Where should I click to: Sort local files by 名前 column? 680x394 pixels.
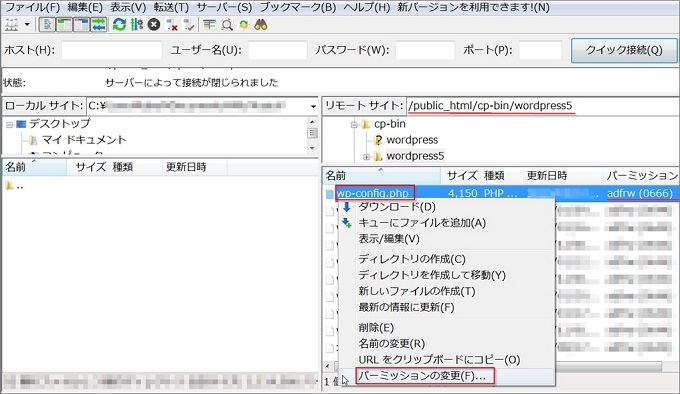click(34, 167)
